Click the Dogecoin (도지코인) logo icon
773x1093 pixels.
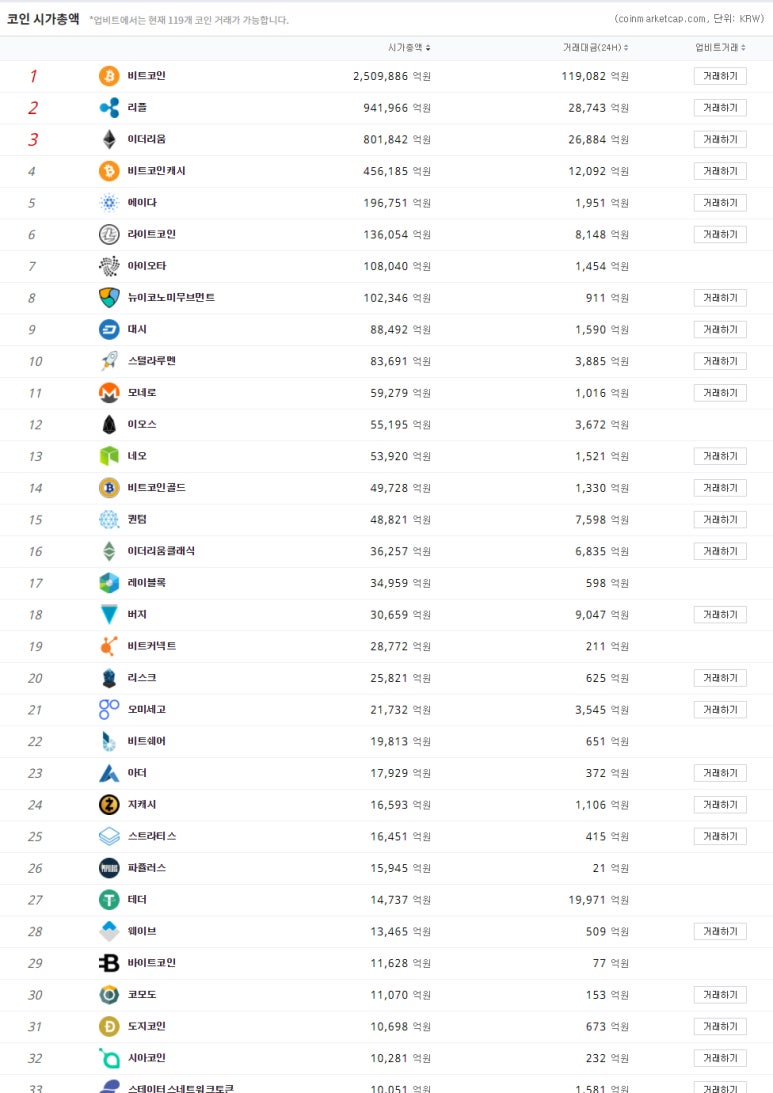[x=109, y=1026]
